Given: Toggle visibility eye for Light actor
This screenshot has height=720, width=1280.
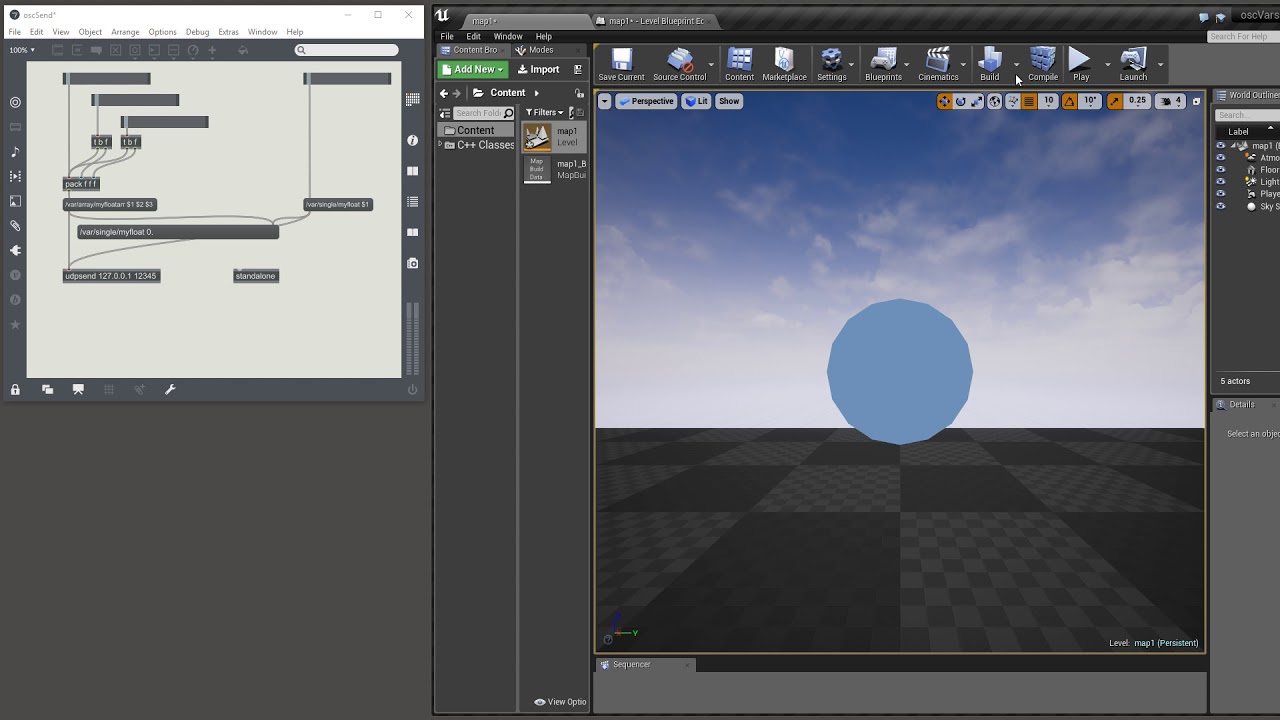Looking at the screenshot, I should coord(1220,182).
